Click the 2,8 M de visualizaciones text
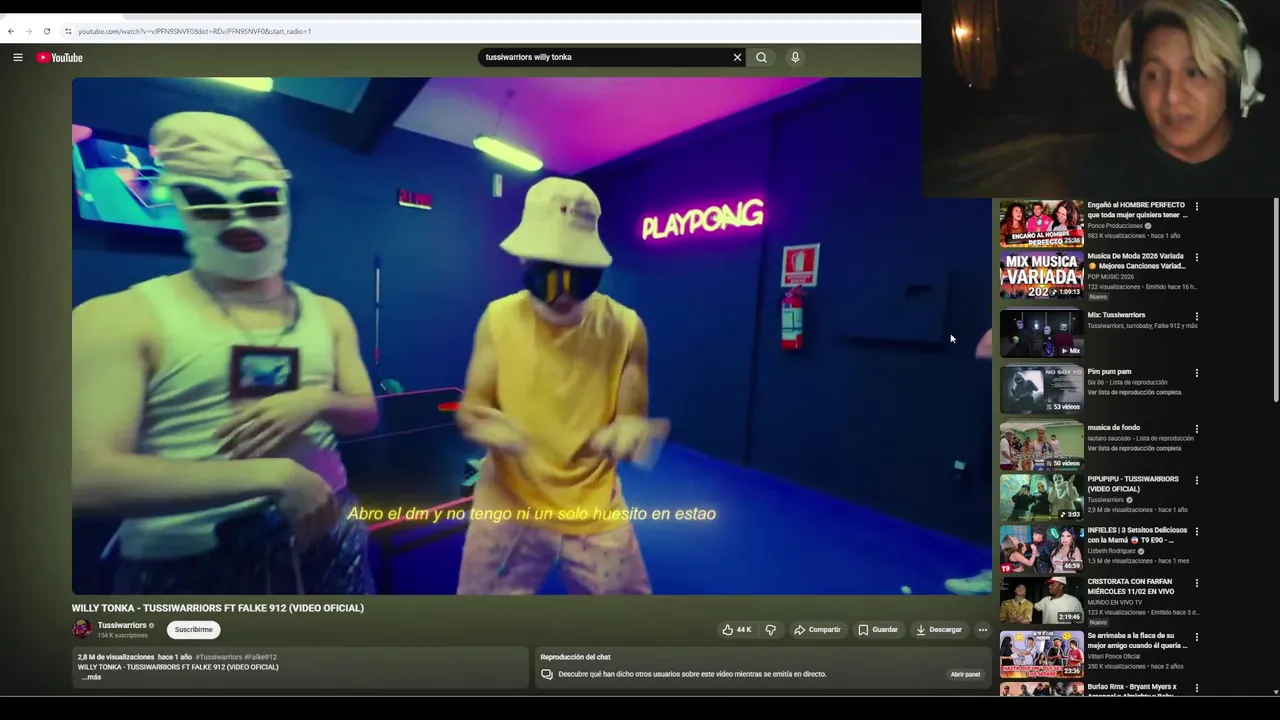Viewport: 1280px width, 720px height. point(116,657)
